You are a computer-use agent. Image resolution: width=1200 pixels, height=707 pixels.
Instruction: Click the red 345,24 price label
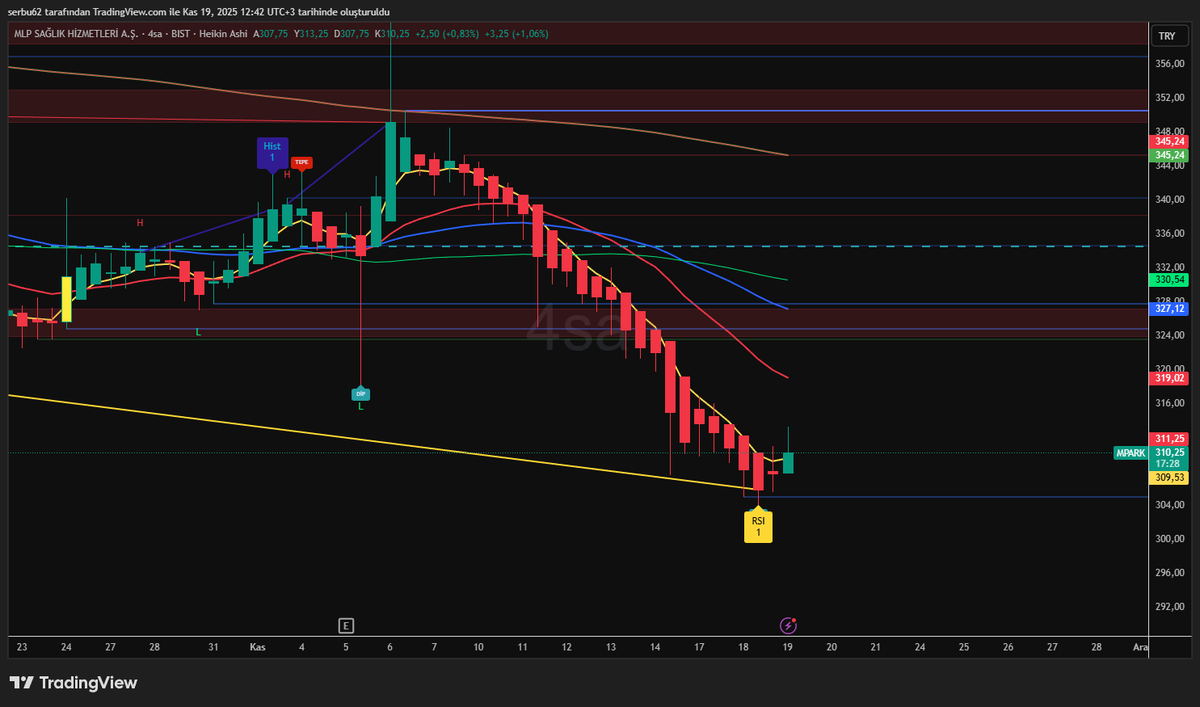pos(1170,143)
